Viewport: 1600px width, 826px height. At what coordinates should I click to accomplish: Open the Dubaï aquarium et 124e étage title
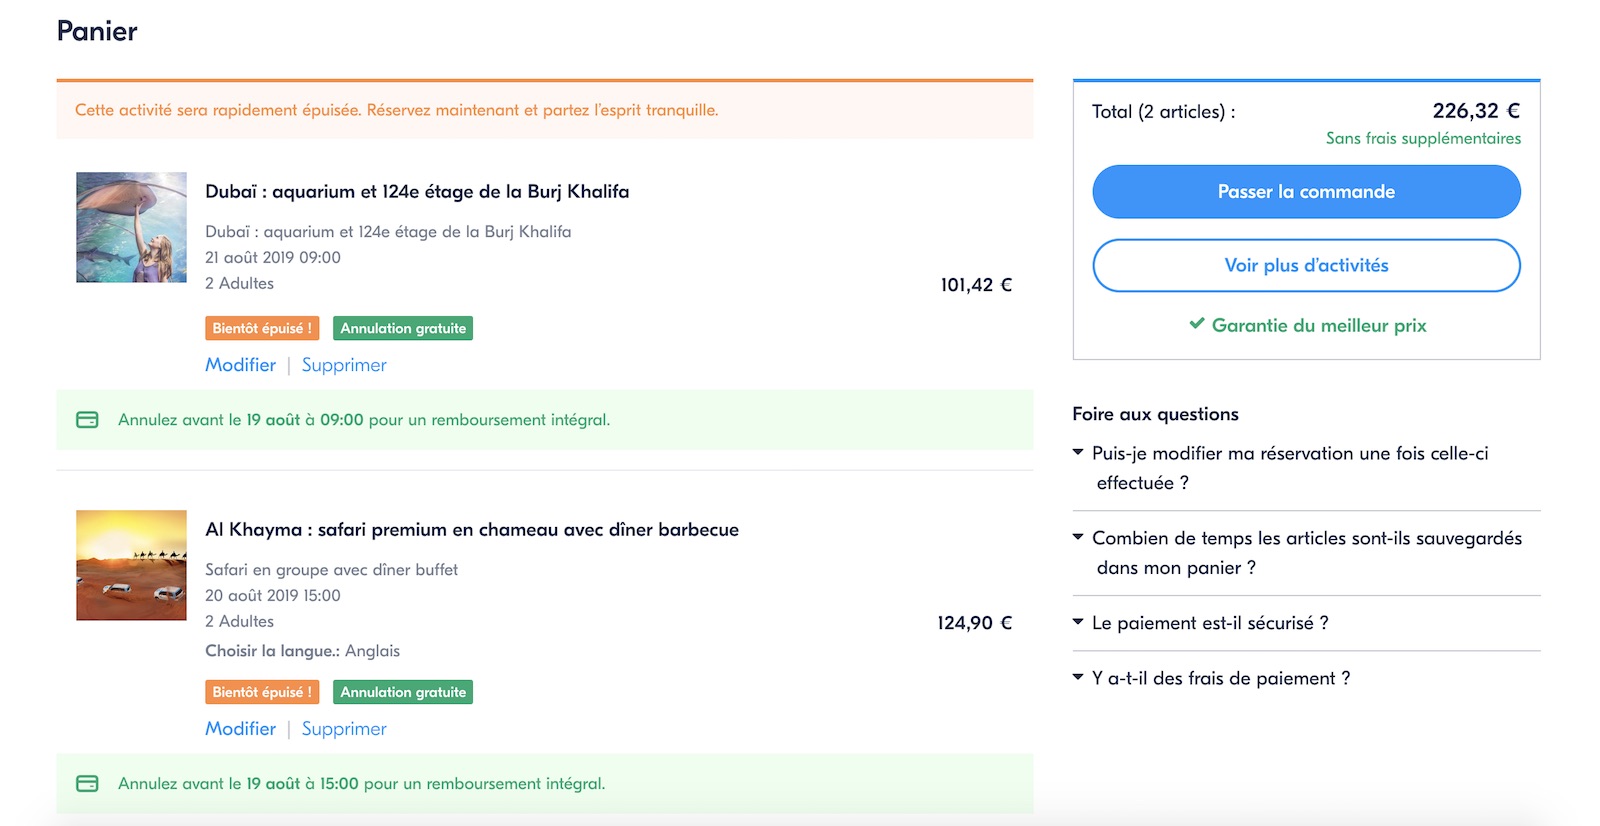pyautogui.click(x=417, y=192)
